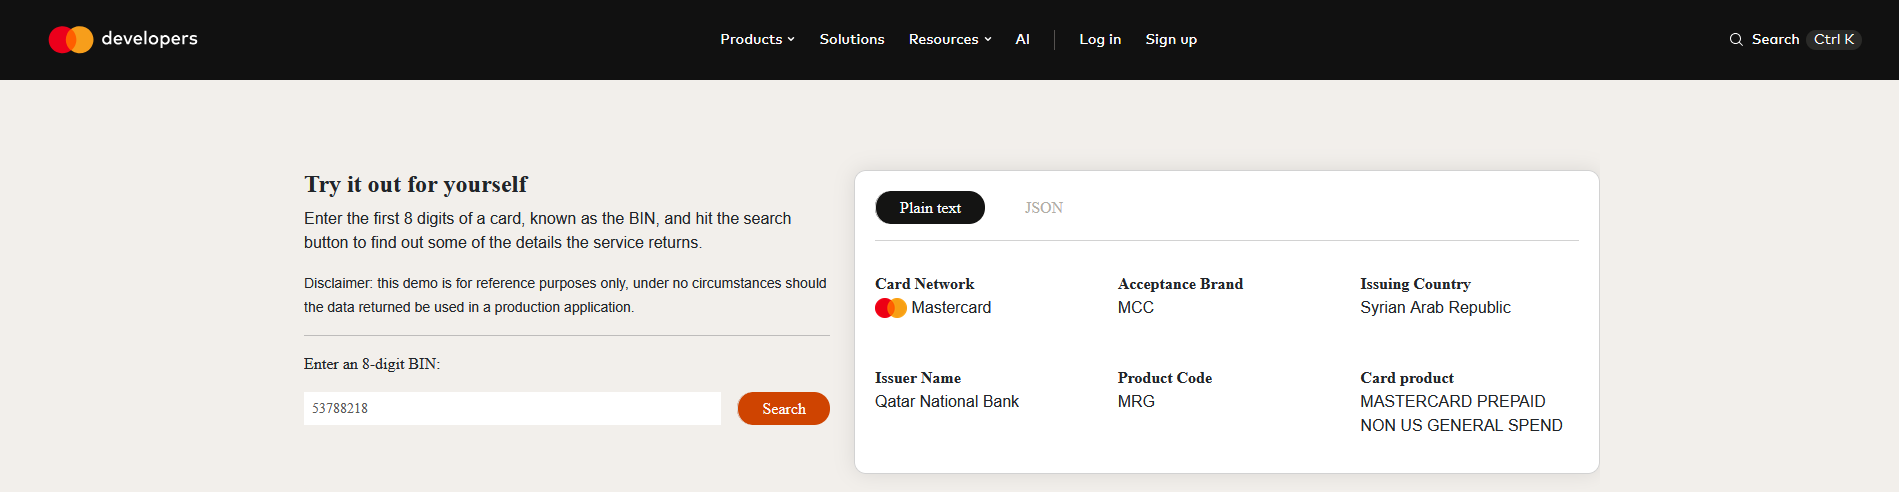Click the Ctrl K shortcut badge
The width and height of the screenshot is (1899, 492).
1834,39
